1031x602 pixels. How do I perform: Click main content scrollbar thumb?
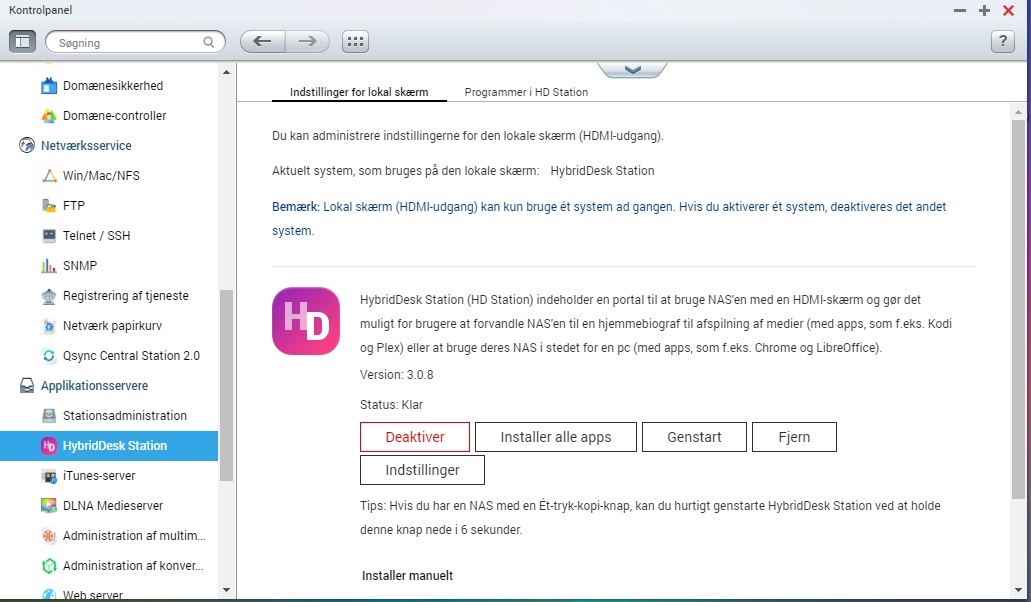pyautogui.click(x=1018, y=309)
